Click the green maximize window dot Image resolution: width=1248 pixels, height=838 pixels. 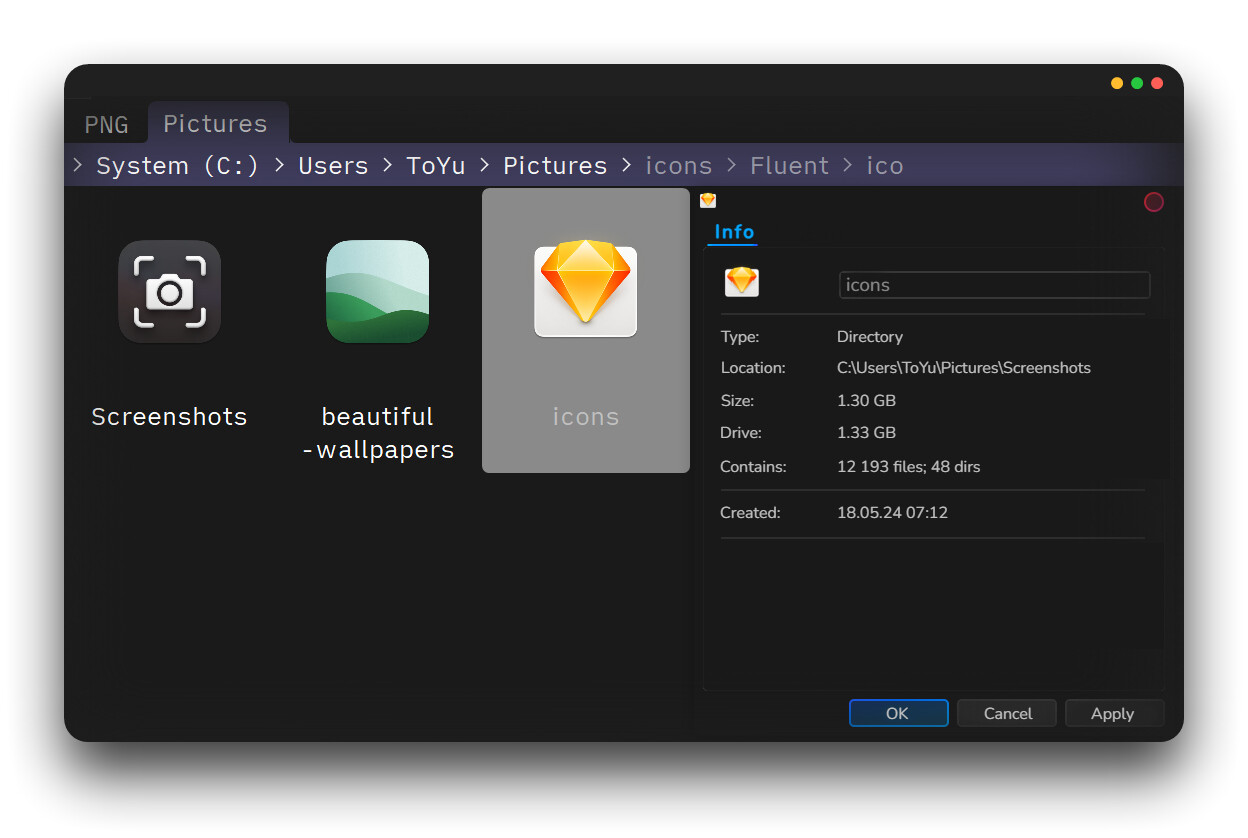[x=1137, y=83]
